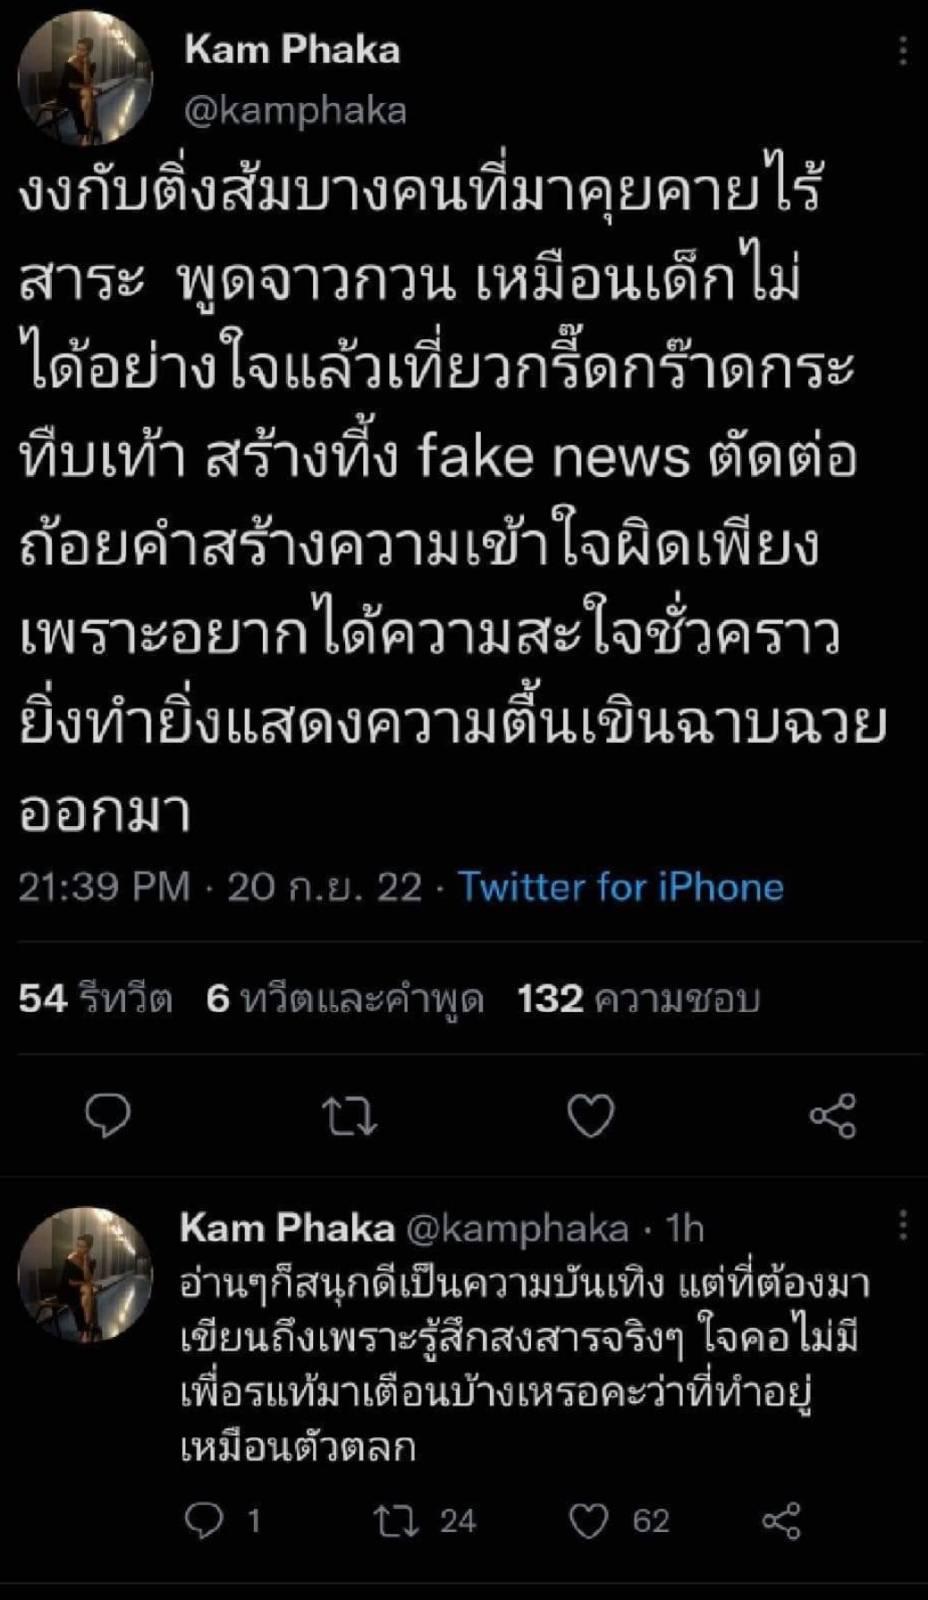
Task: Tap the share icon under main tweet
Action: coord(832,1116)
